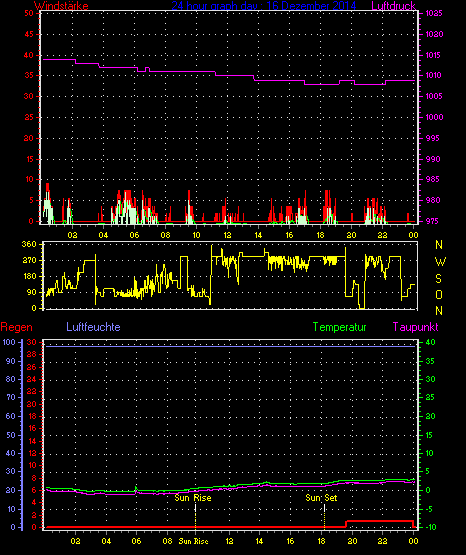Click the 15 value on the red wind speed axis
466x555 pixels.
(x=29, y=159)
